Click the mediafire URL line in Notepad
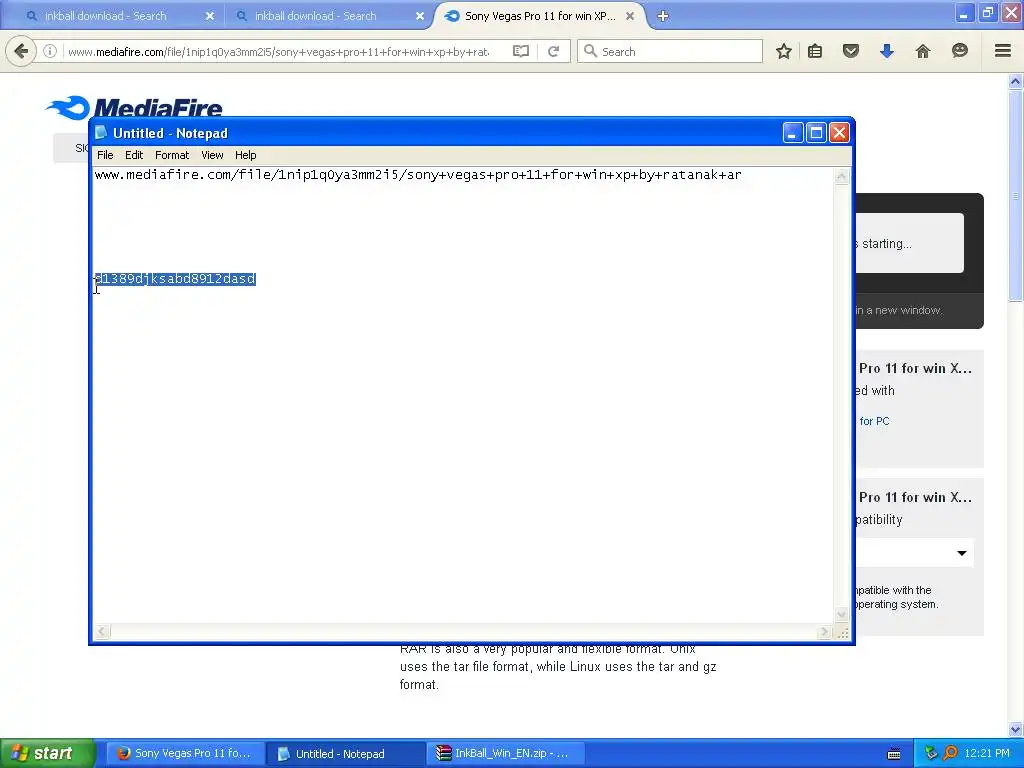 click(418, 174)
